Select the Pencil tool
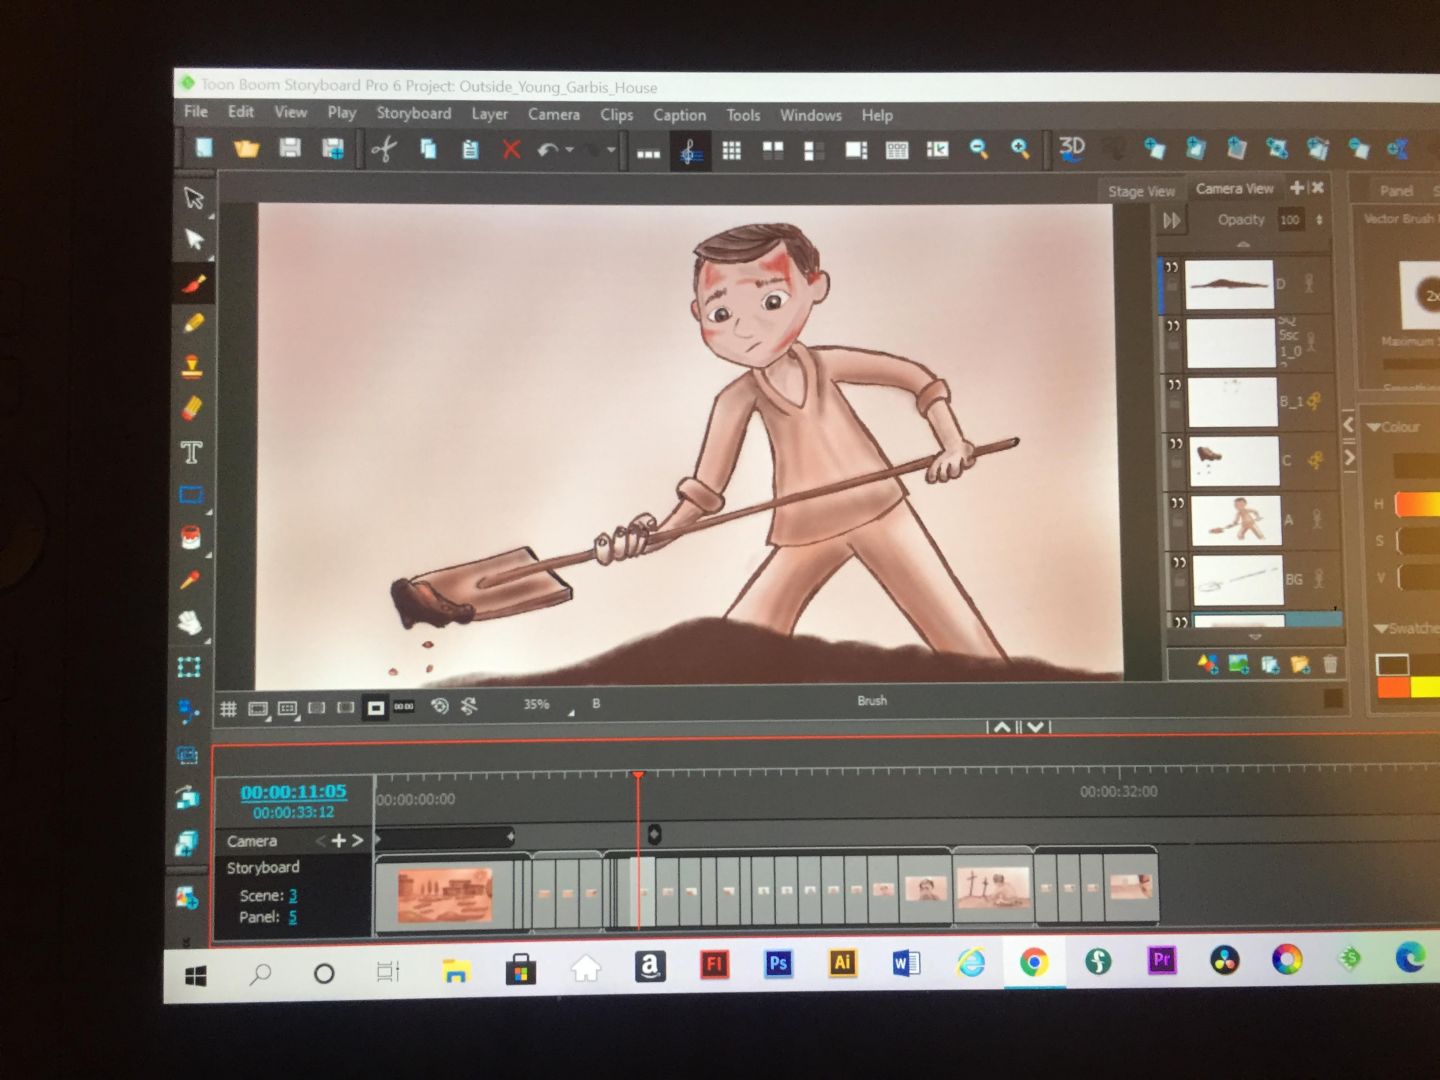1440x1080 pixels. pos(193,323)
